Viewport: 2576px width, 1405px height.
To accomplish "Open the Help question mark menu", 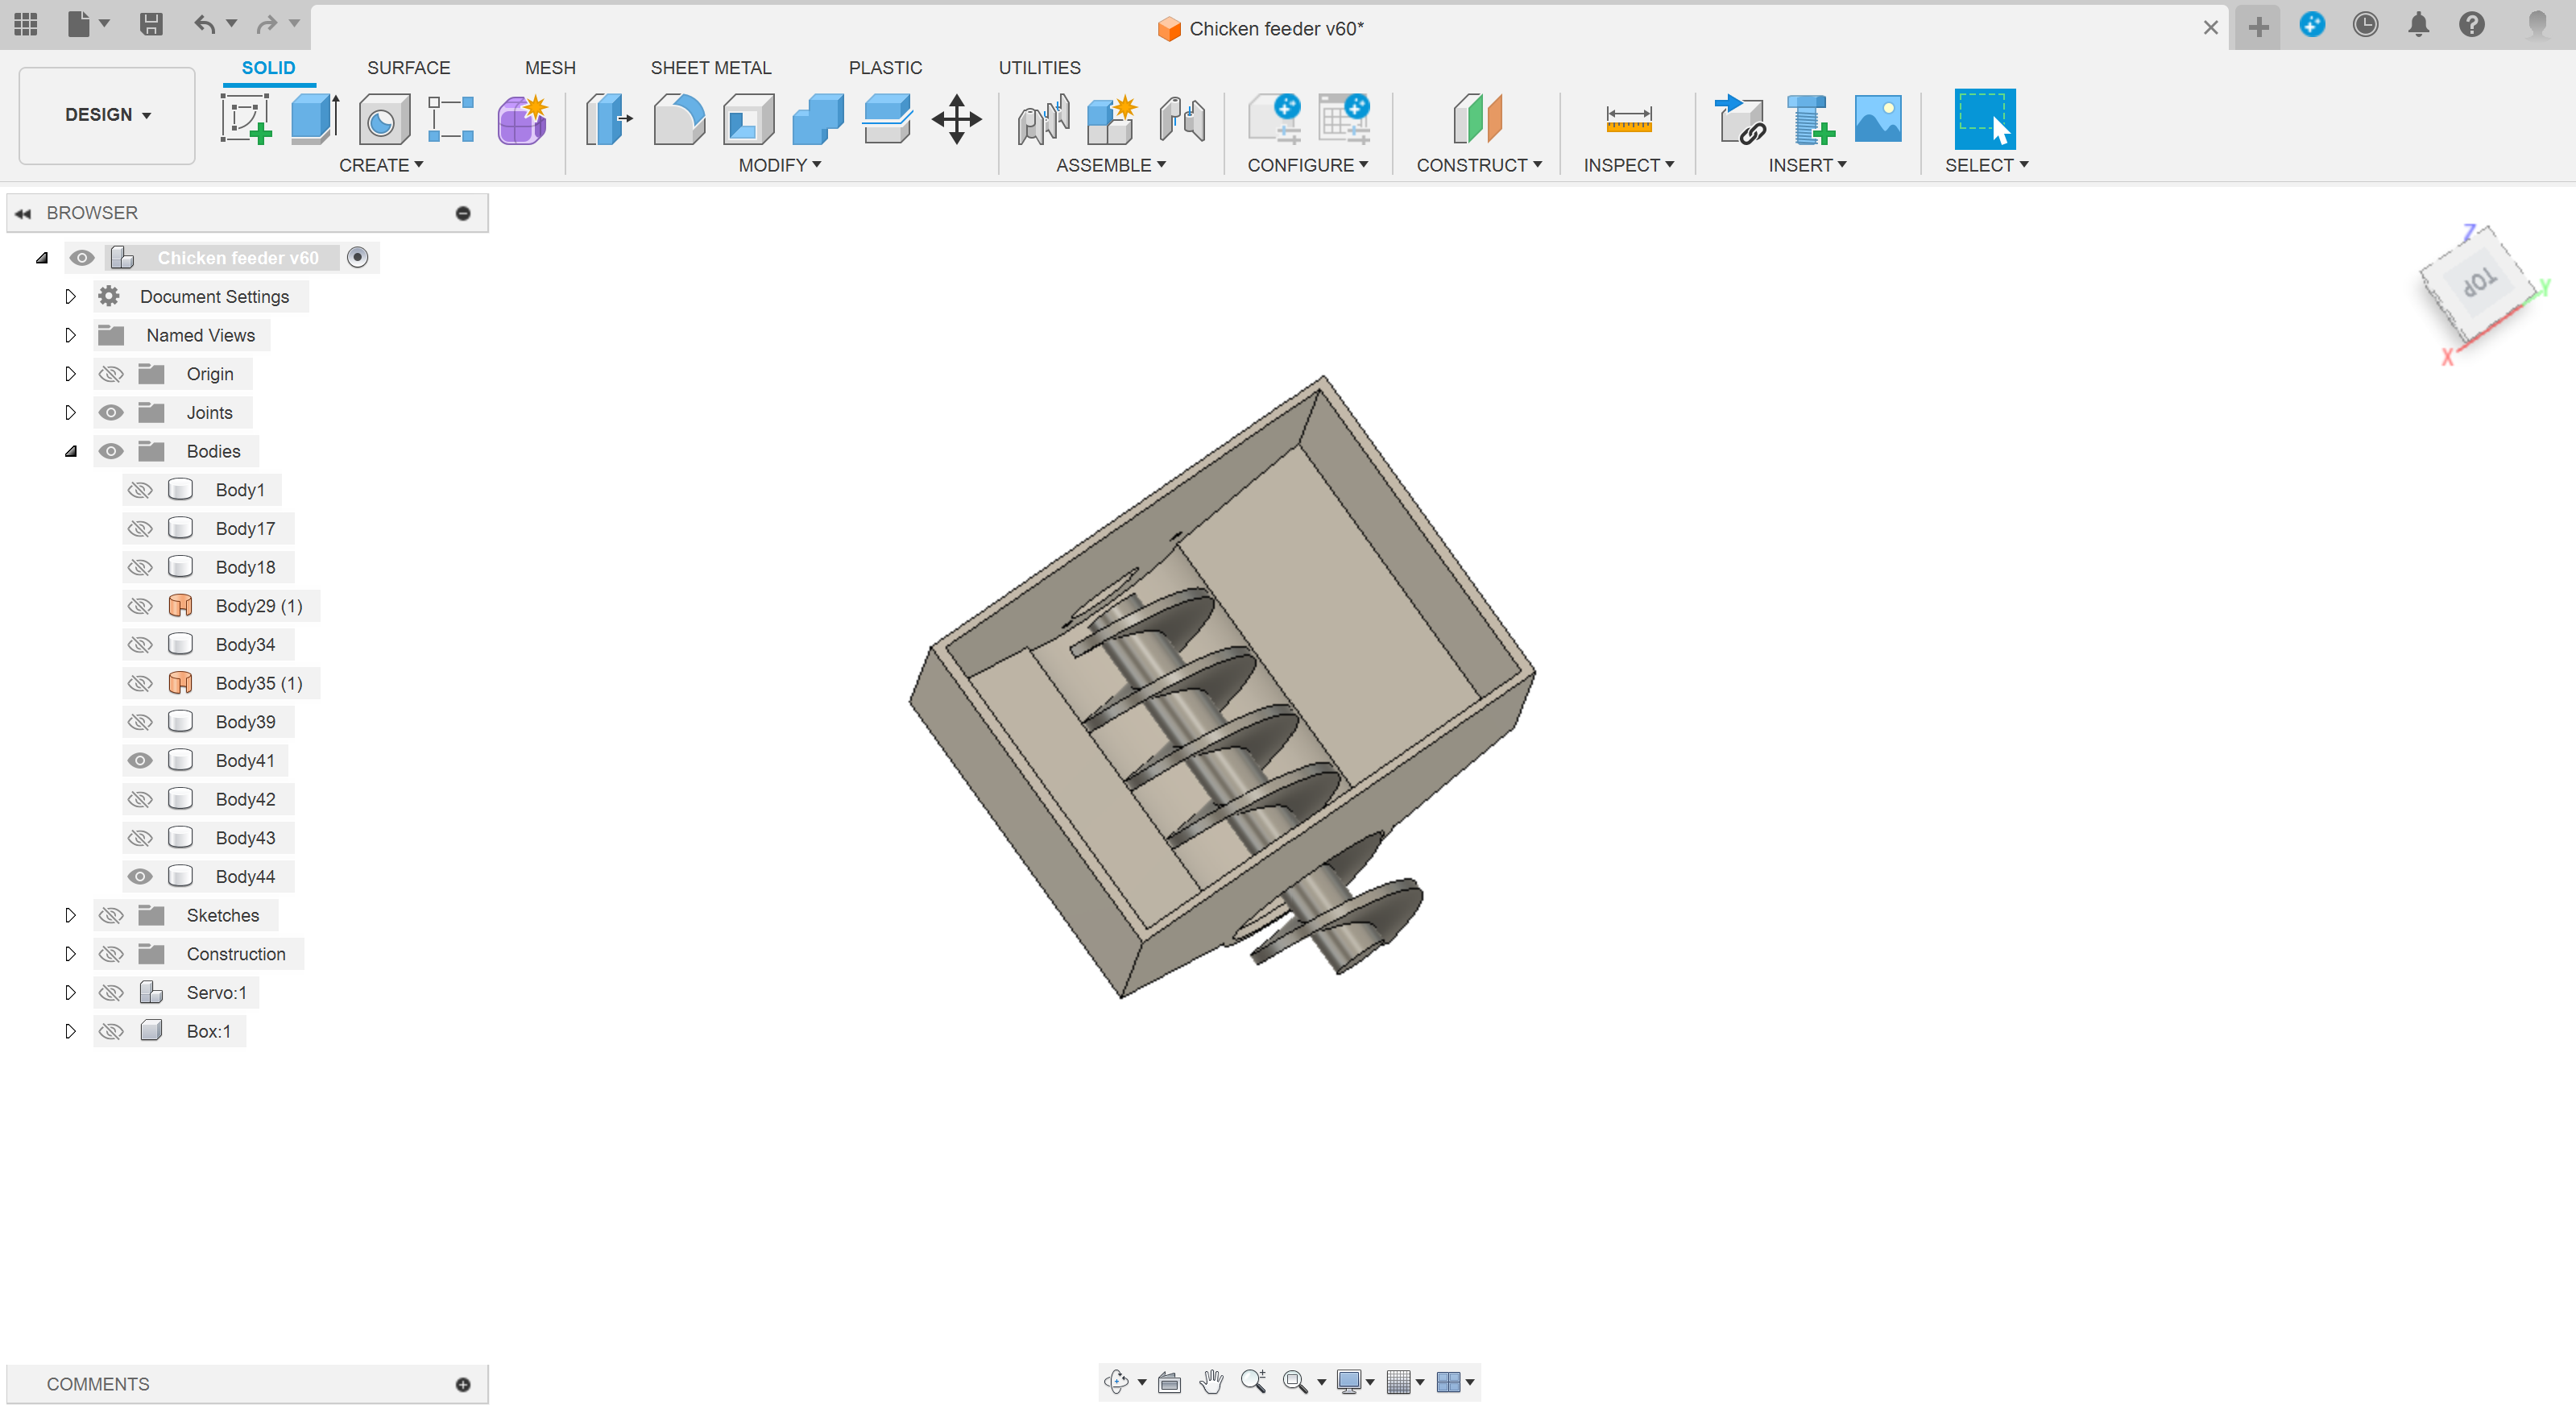I will pos(2472,24).
